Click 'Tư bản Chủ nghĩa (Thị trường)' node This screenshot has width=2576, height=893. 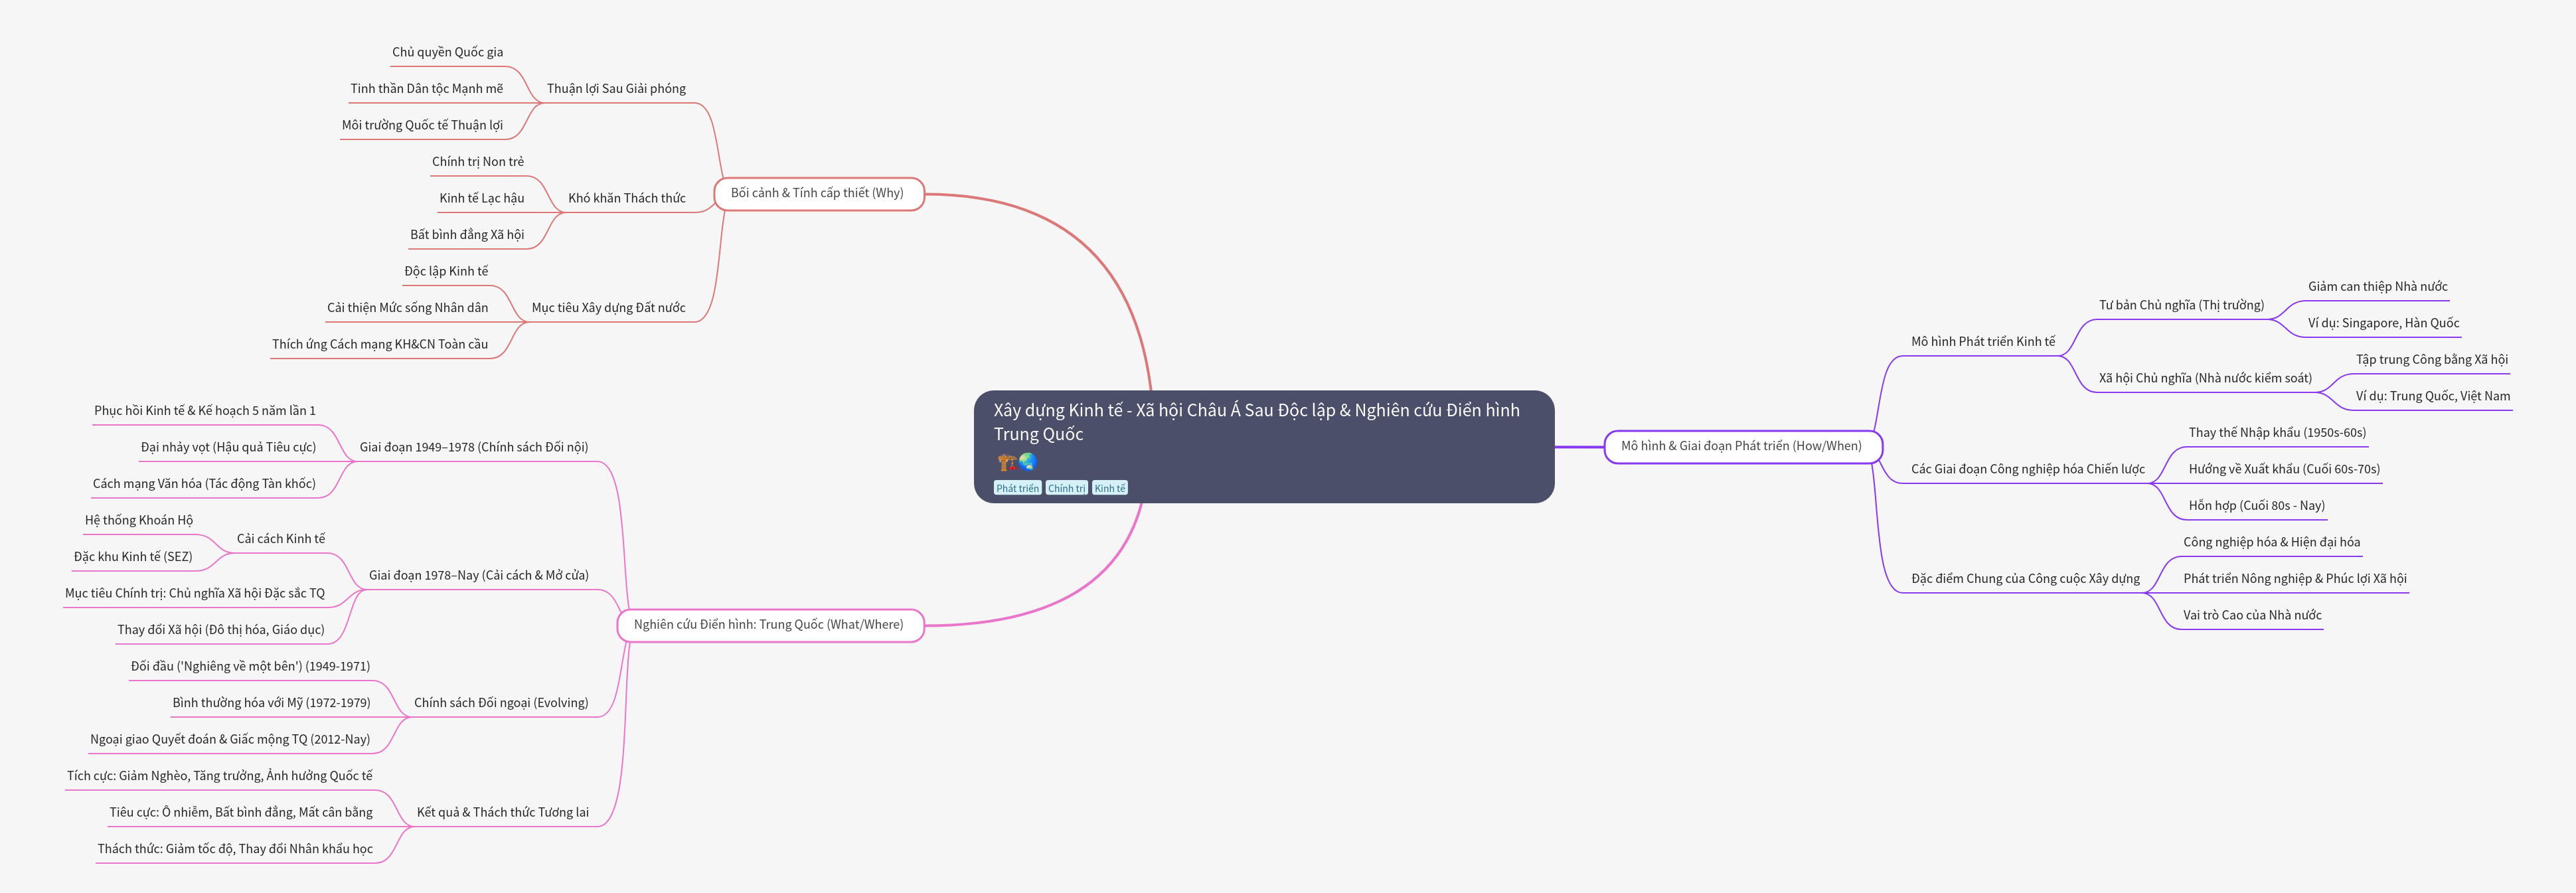tap(2181, 305)
